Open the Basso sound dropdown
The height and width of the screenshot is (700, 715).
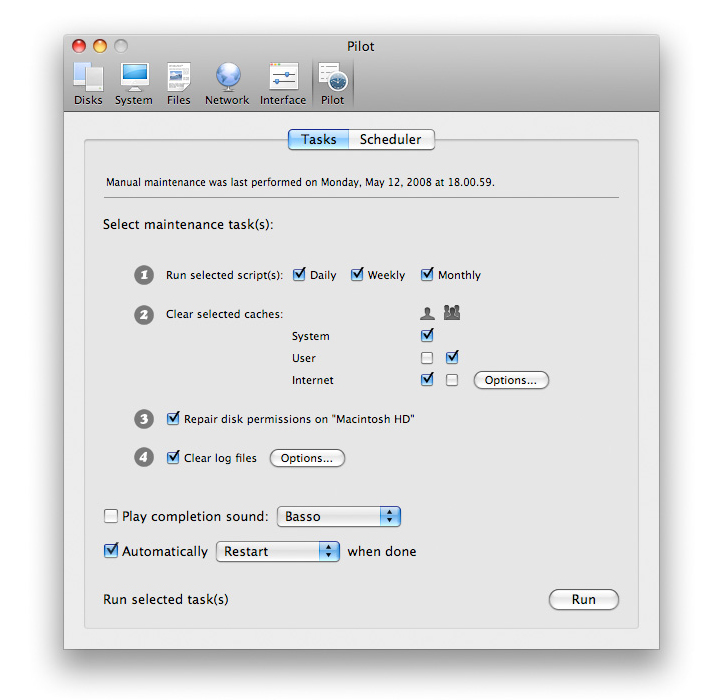(339, 516)
